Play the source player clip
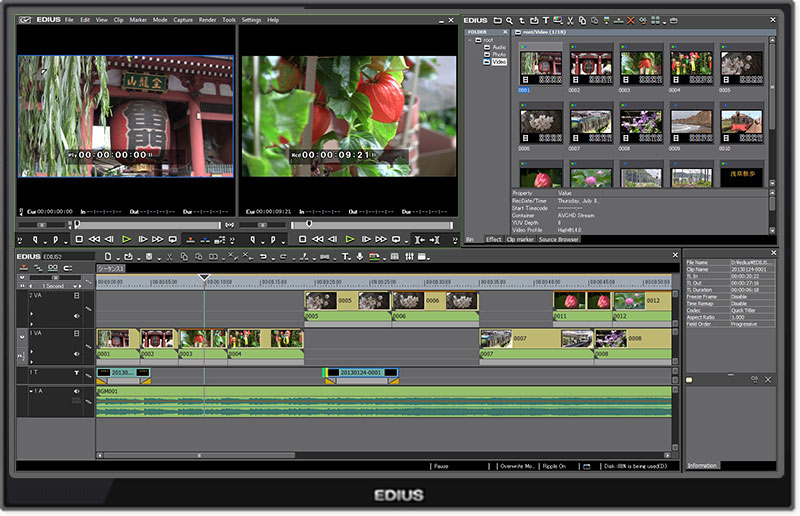Screen dimensions: 800x516 127,239
